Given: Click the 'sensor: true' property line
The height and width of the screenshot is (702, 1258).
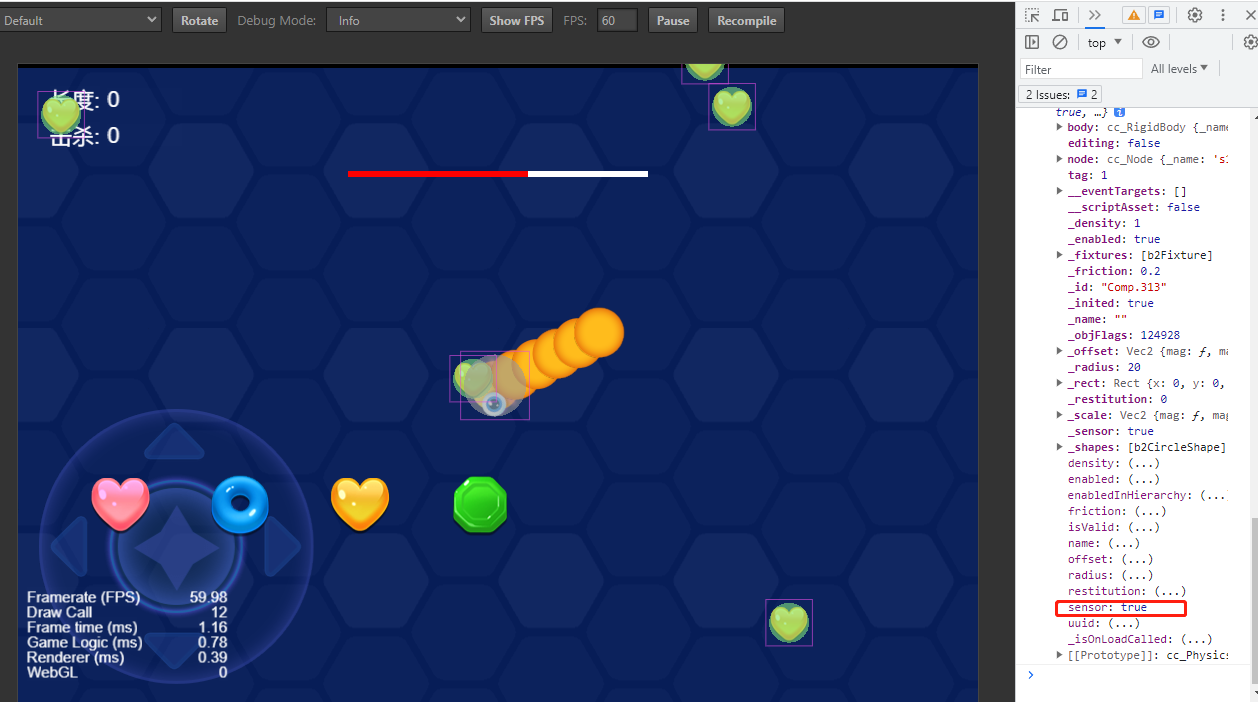Looking at the screenshot, I should pos(1107,607).
